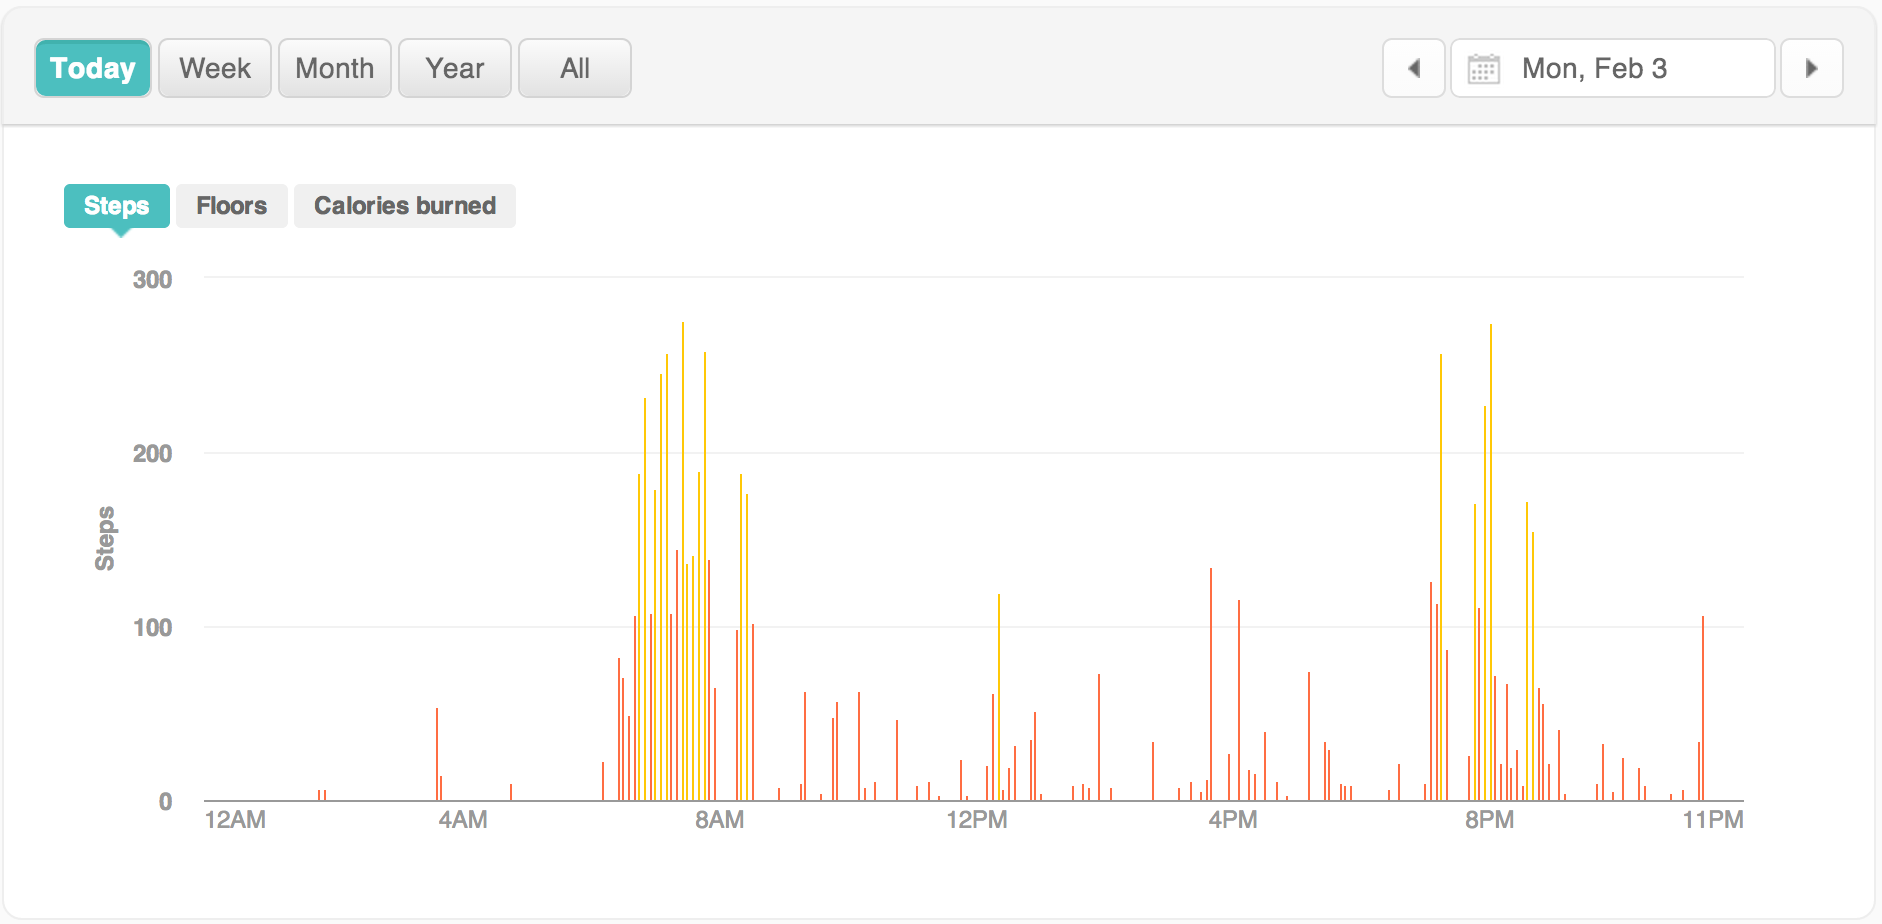Switch to the Floors metric tab
1882x924 pixels.
pyautogui.click(x=232, y=206)
